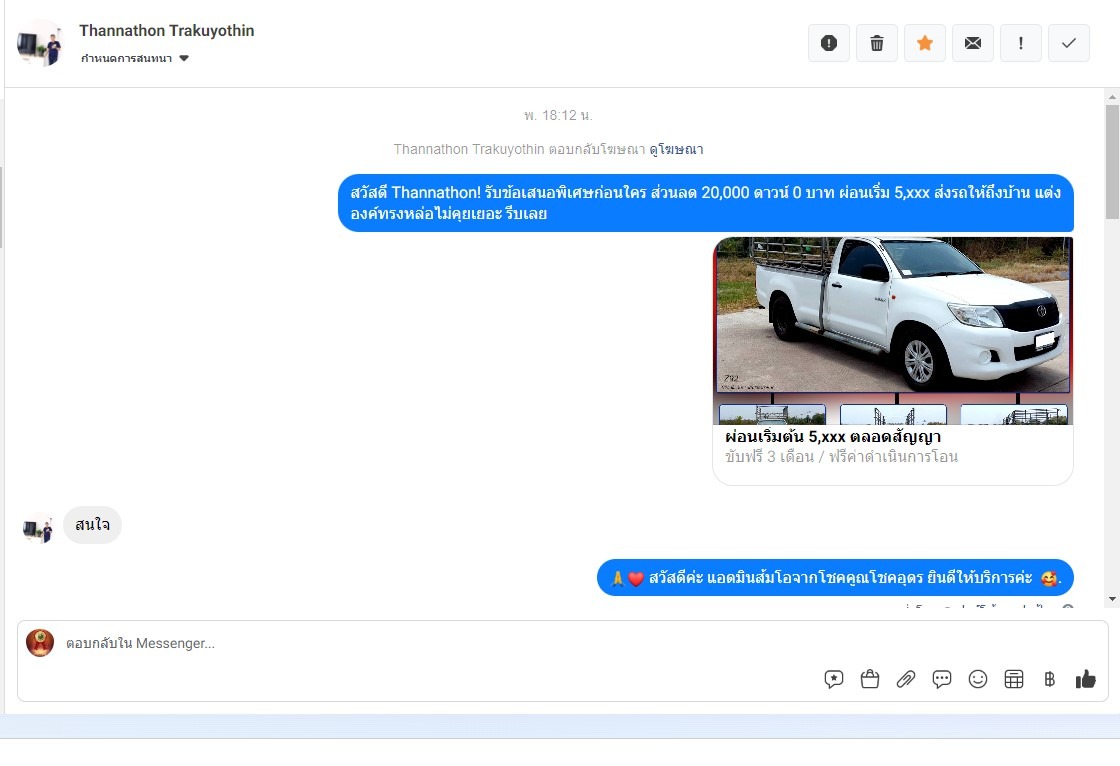Flag conversation with exclamation mark icon
This screenshot has width=1120, height=766.
point(1021,43)
